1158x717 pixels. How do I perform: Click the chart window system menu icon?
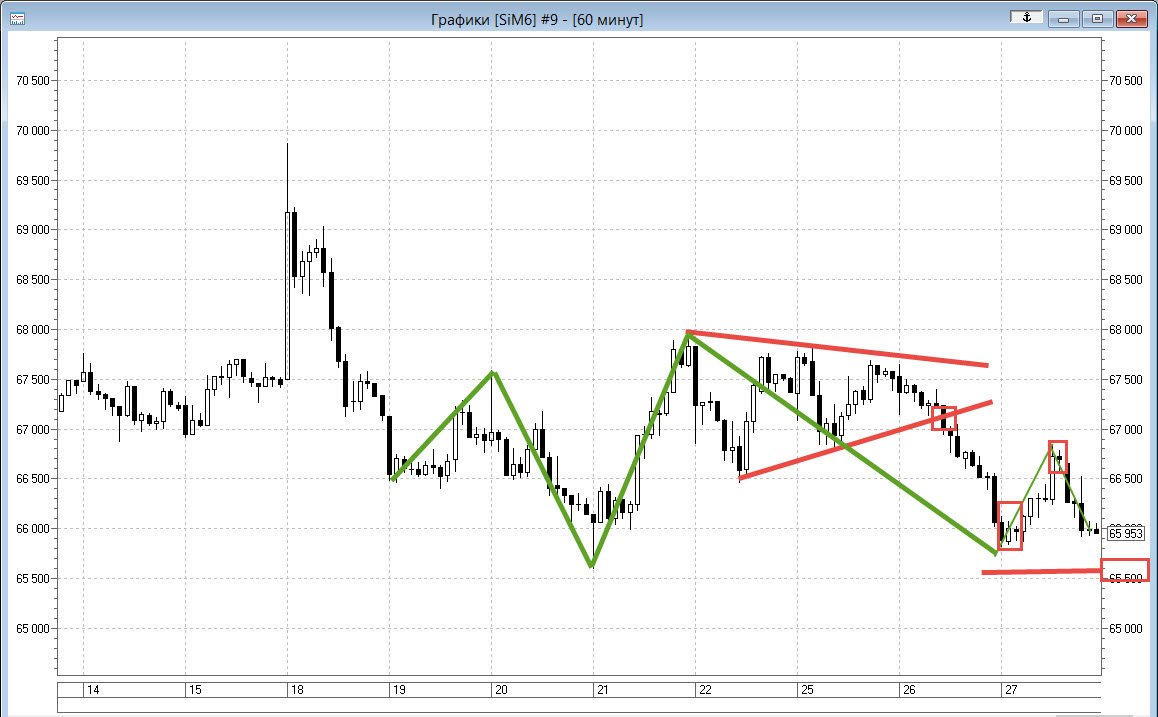17,19
